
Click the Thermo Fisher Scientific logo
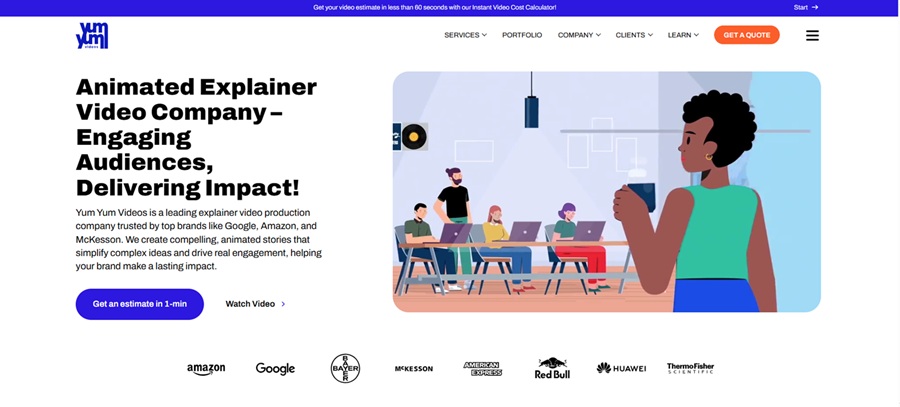690,368
